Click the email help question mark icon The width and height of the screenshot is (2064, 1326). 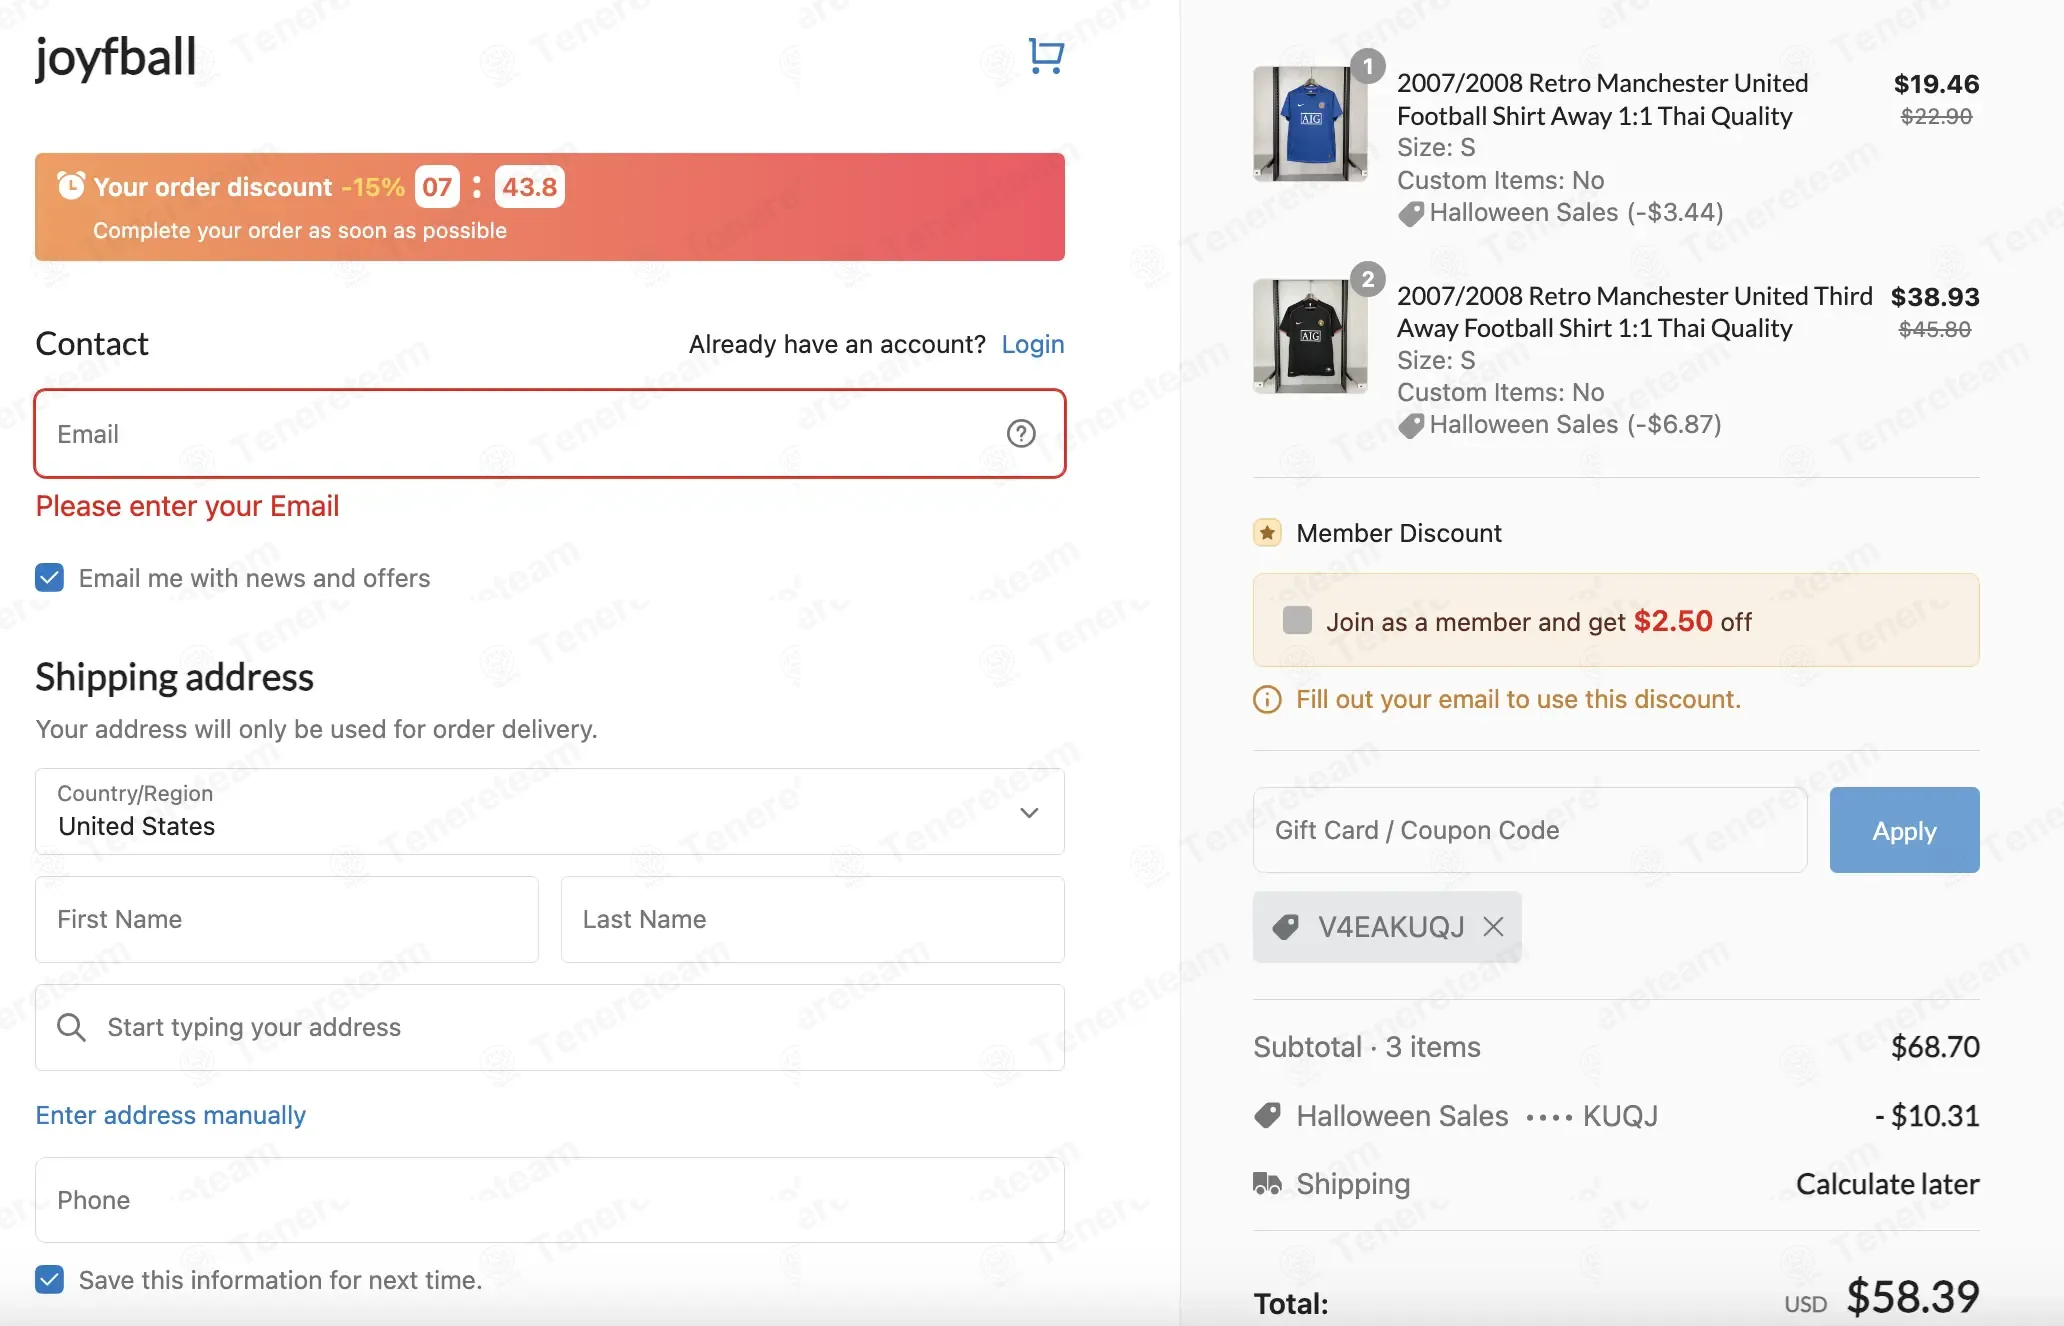[1020, 434]
